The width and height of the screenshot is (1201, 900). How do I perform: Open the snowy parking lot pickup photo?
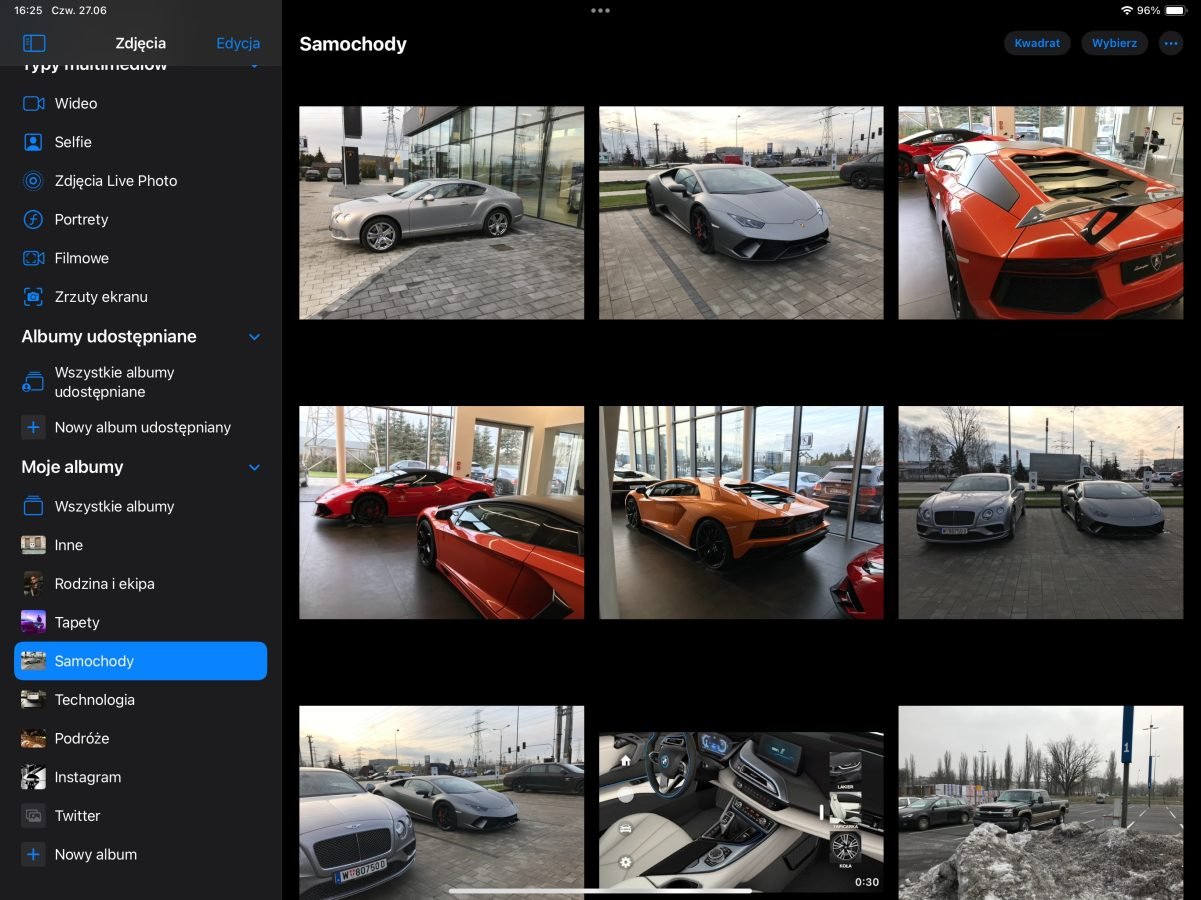tap(1040, 803)
